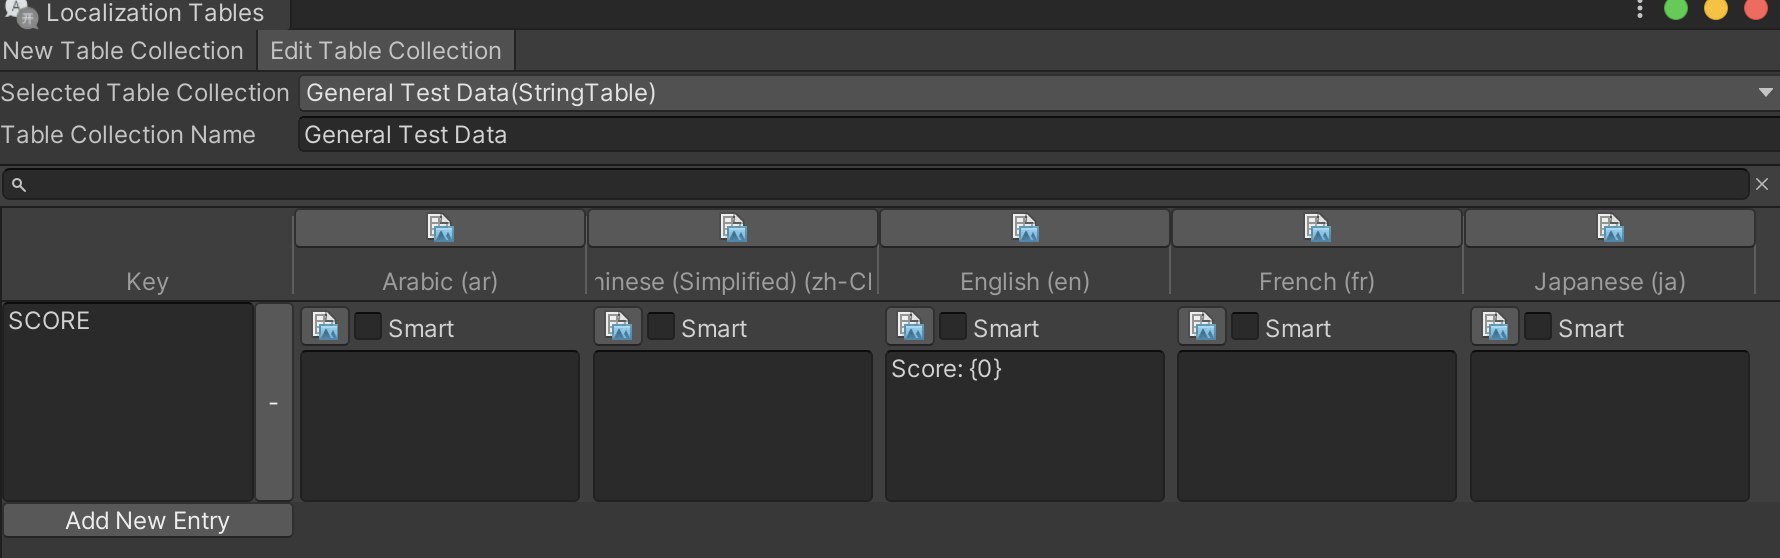The image size is (1780, 558).
Task: Toggle Smart checkbox in French column
Action: click(x=1245, y=327)
